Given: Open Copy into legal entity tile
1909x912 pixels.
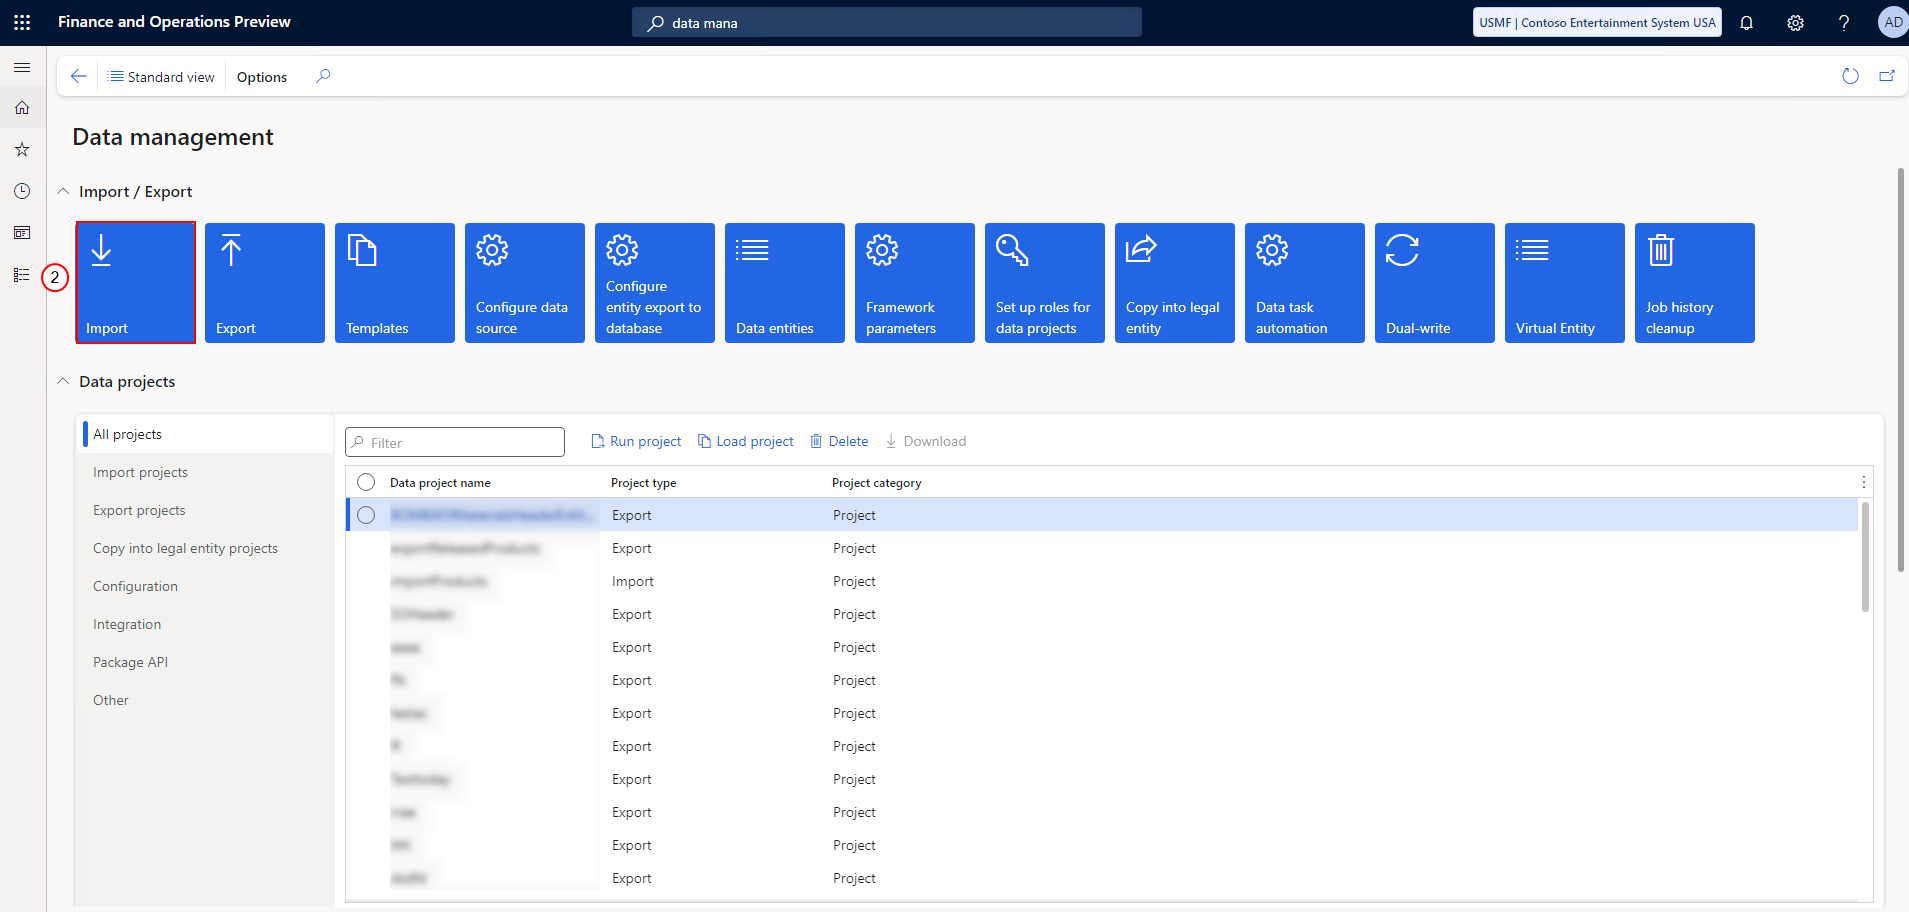Looking at the screenshot, I should pyautogui.click(x=1175, y=283).
